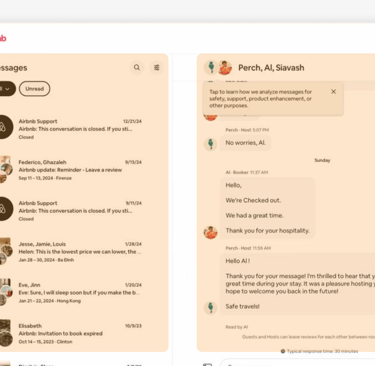Click the reviews notice about Guests and Hosts
The image size is (375, 366).
308,337
